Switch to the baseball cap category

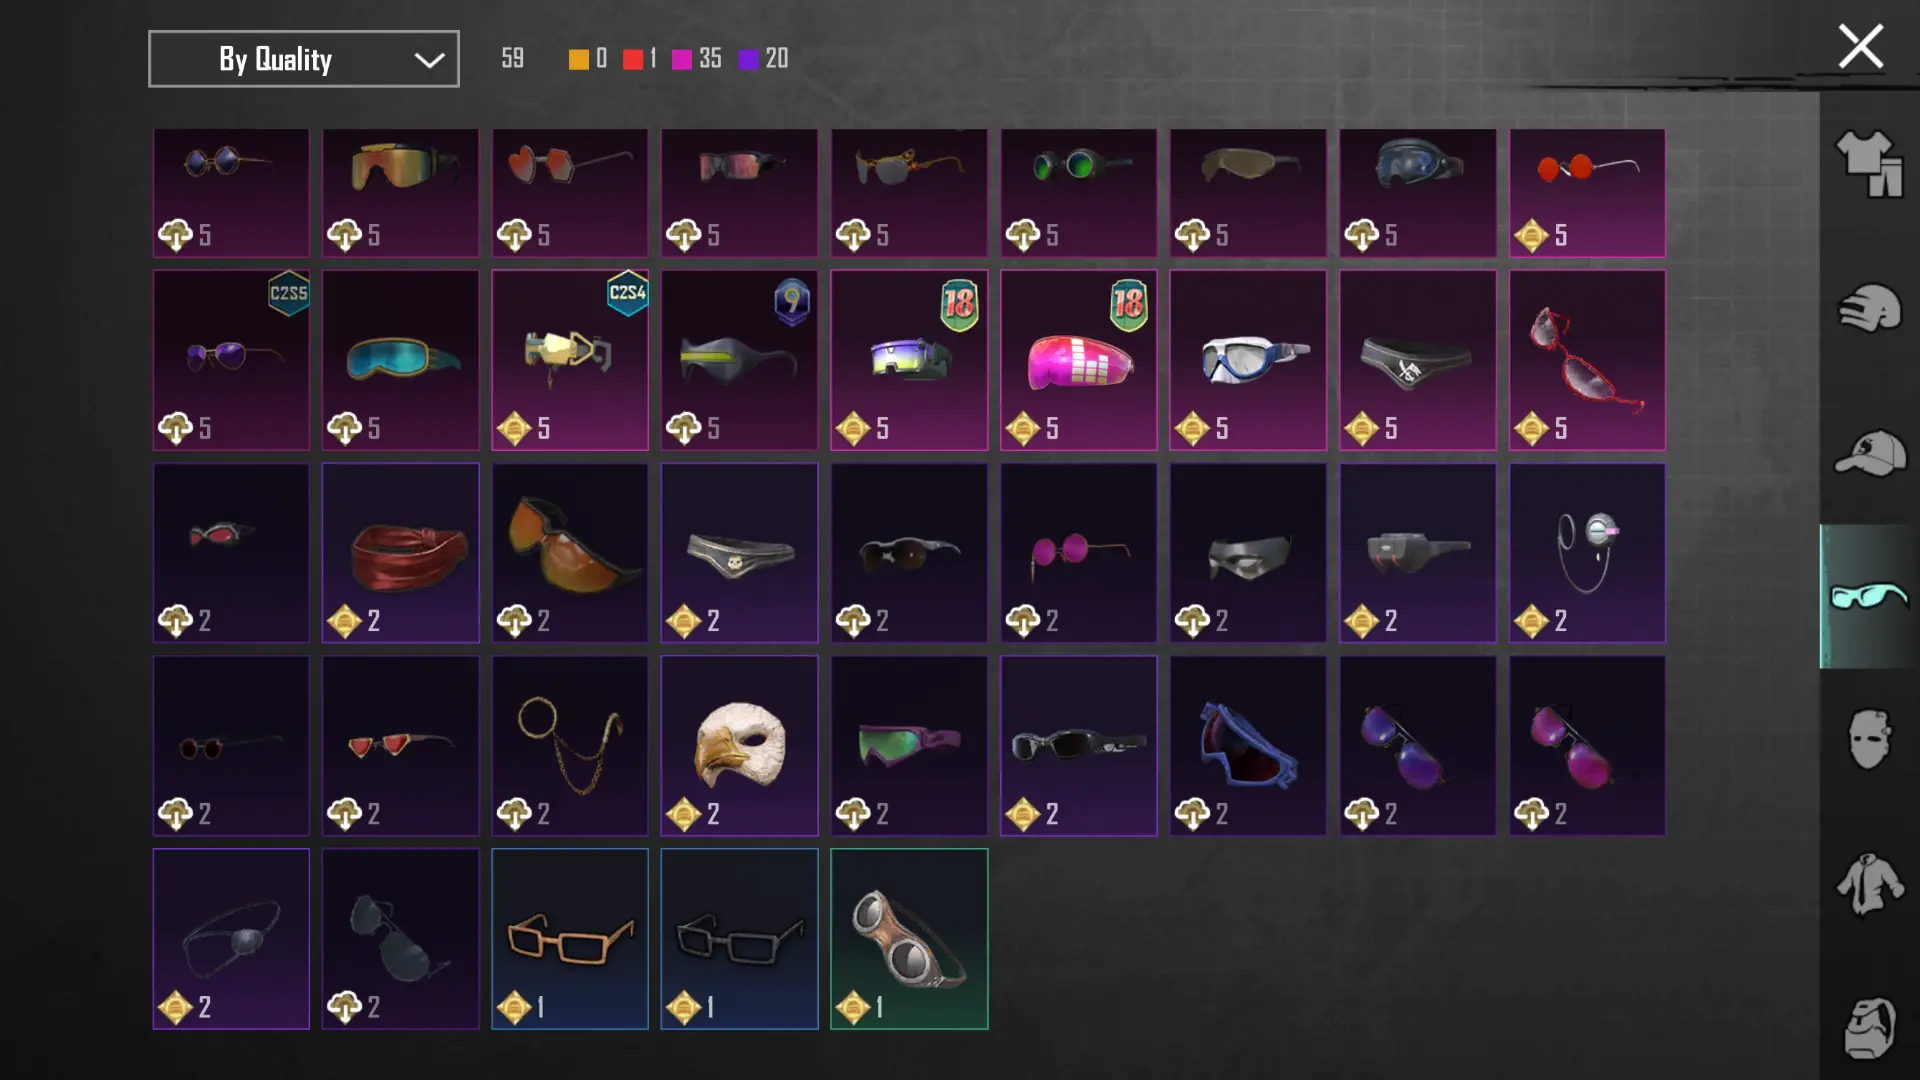coord(1869,453)
